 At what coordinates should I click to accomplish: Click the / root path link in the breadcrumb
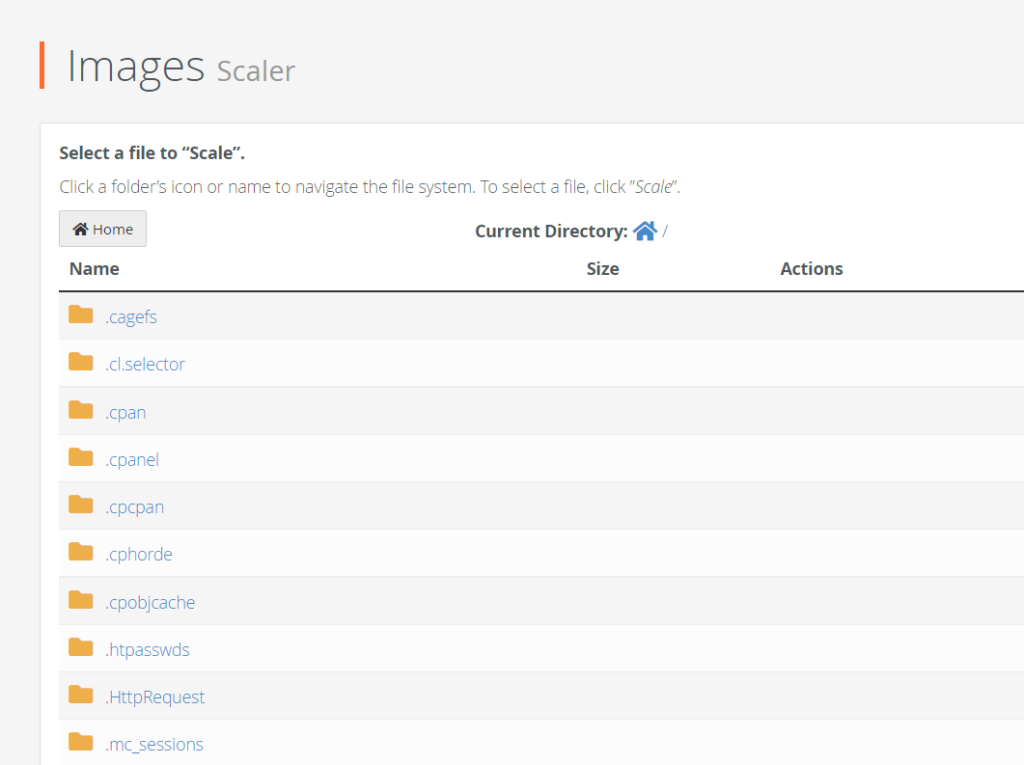click(668, 231)
